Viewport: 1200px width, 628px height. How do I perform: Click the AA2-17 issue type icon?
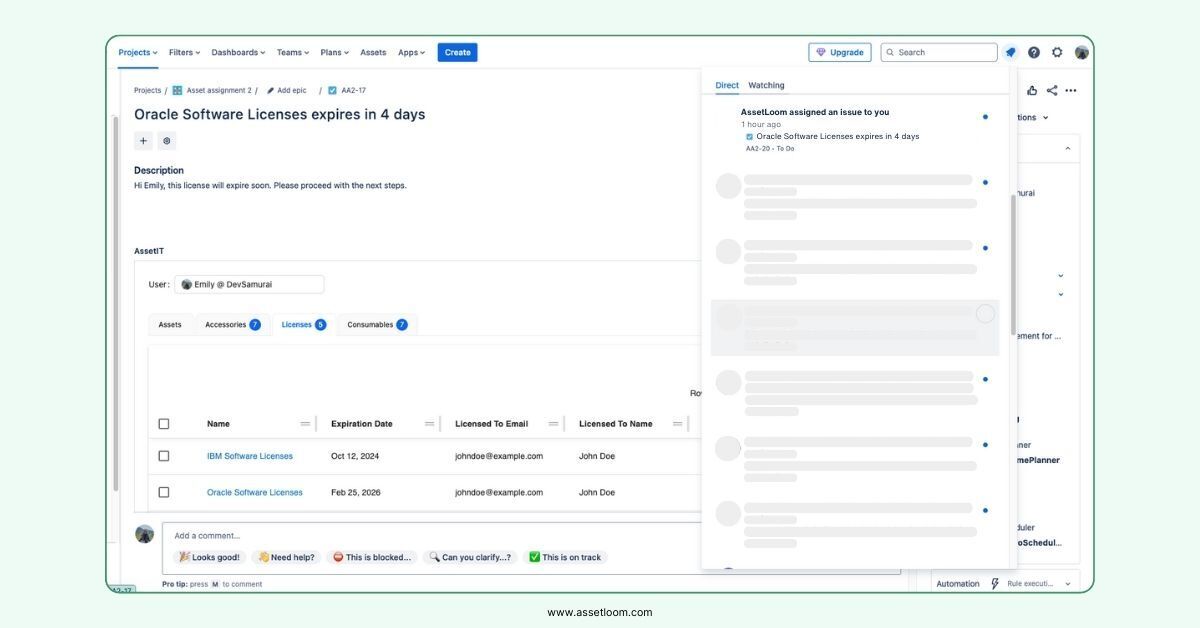click(332, 90)
